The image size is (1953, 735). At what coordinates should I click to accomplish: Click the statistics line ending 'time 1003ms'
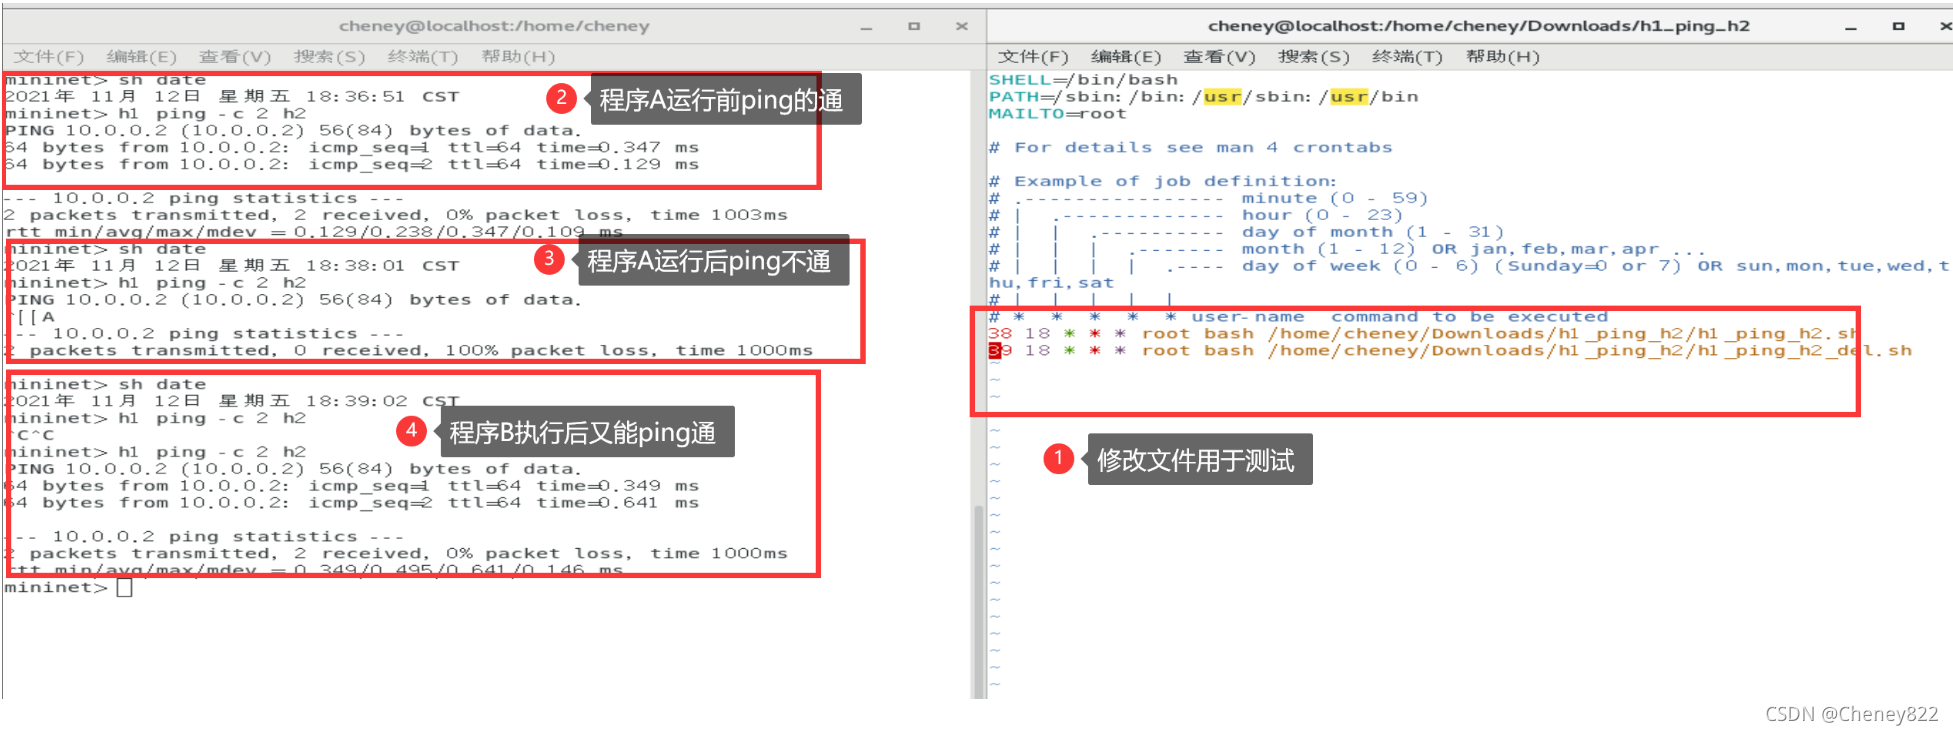[396, 216]
